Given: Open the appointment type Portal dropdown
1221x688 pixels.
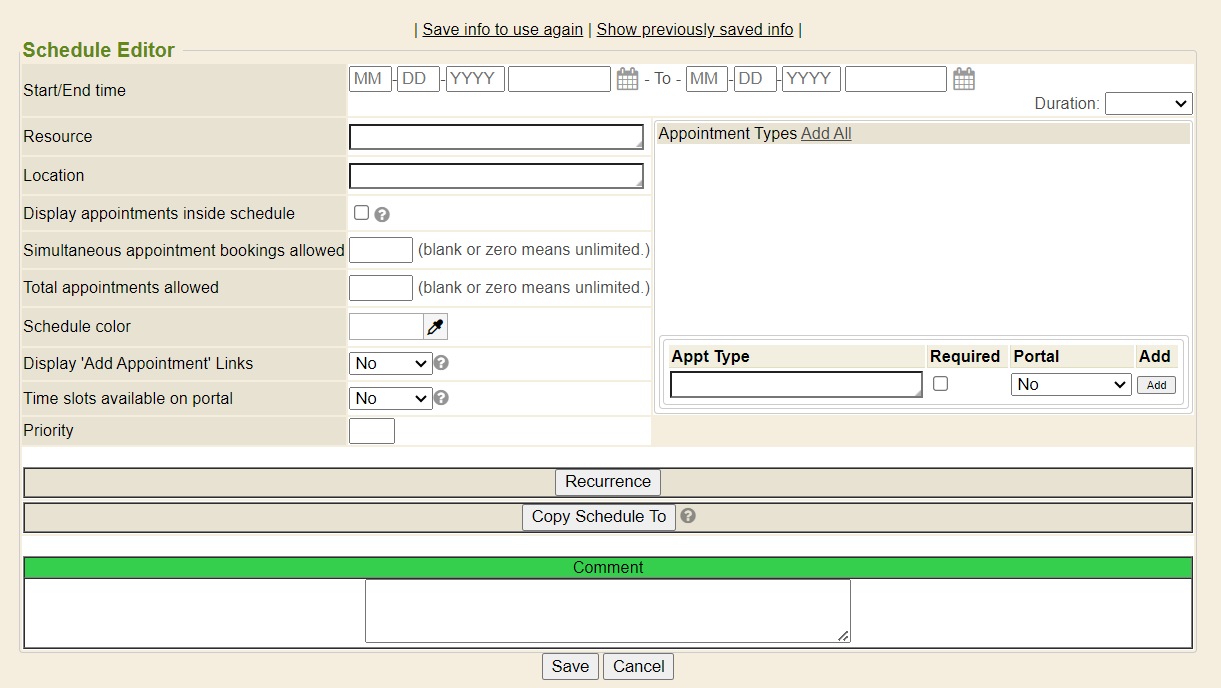Looking at the screenshot, I should point(1070,384).
